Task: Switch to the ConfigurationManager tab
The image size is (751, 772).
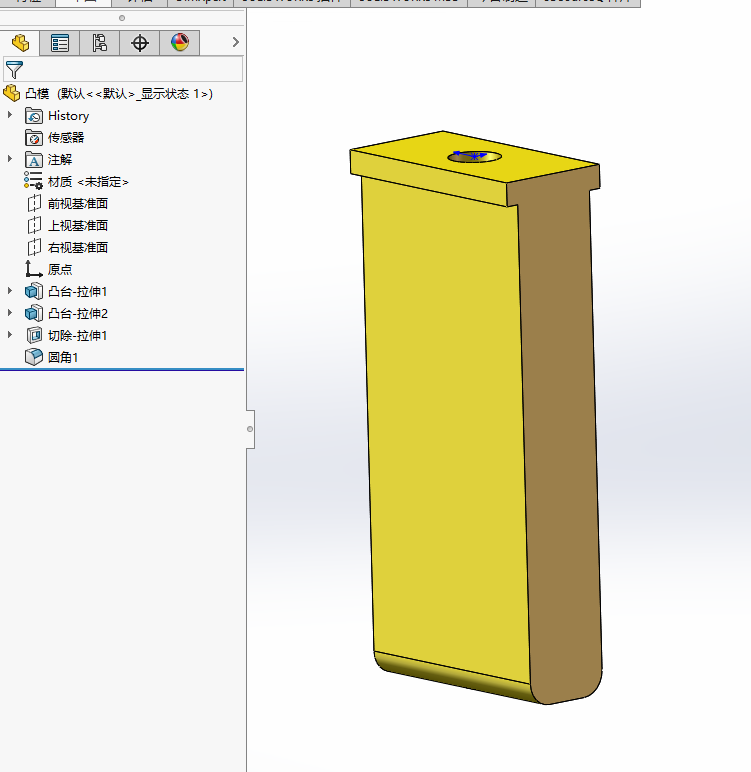Action: pos(99,43)
